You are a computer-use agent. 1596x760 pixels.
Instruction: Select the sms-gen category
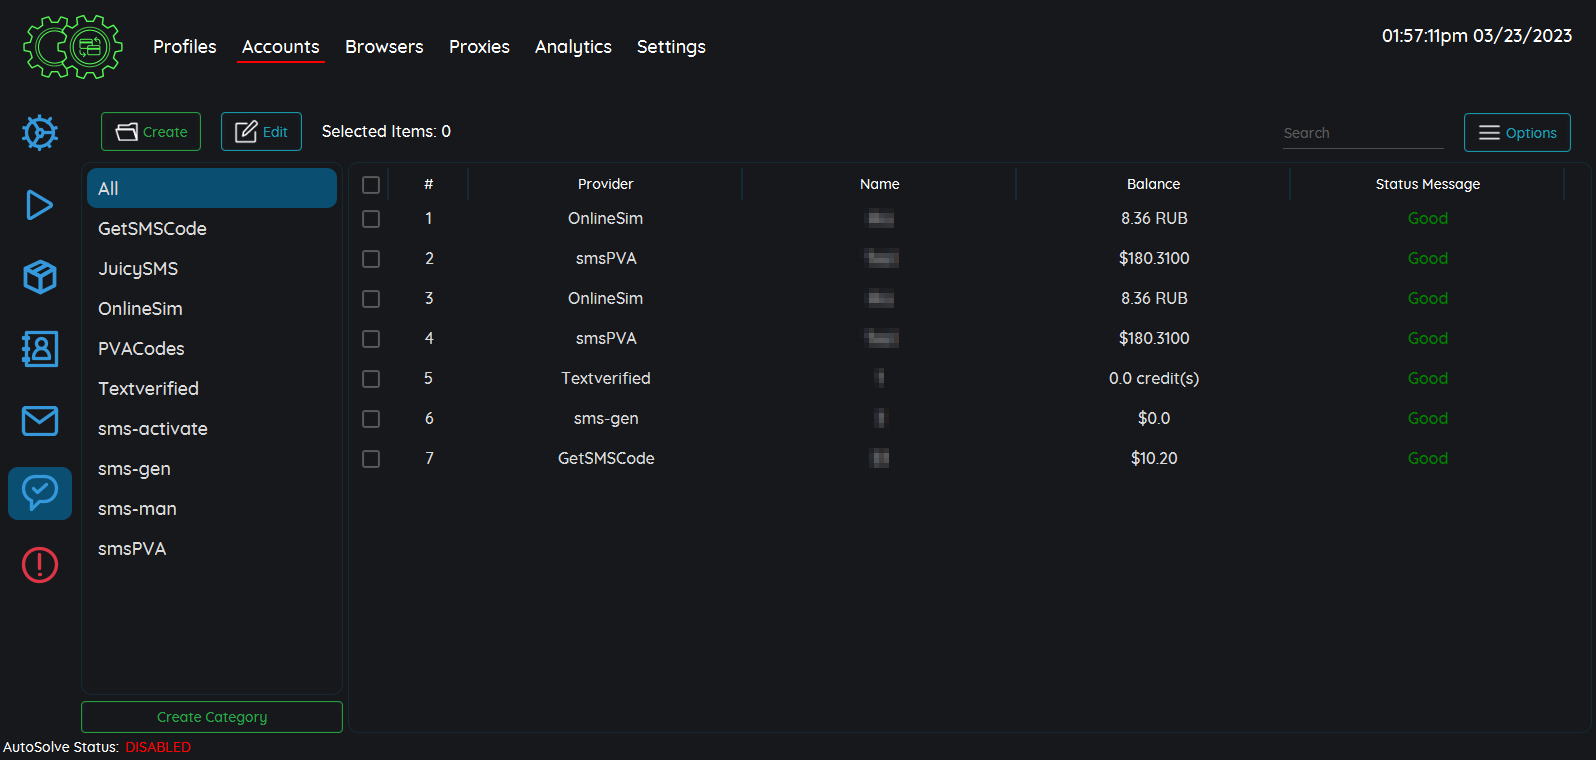coord(212,468)
